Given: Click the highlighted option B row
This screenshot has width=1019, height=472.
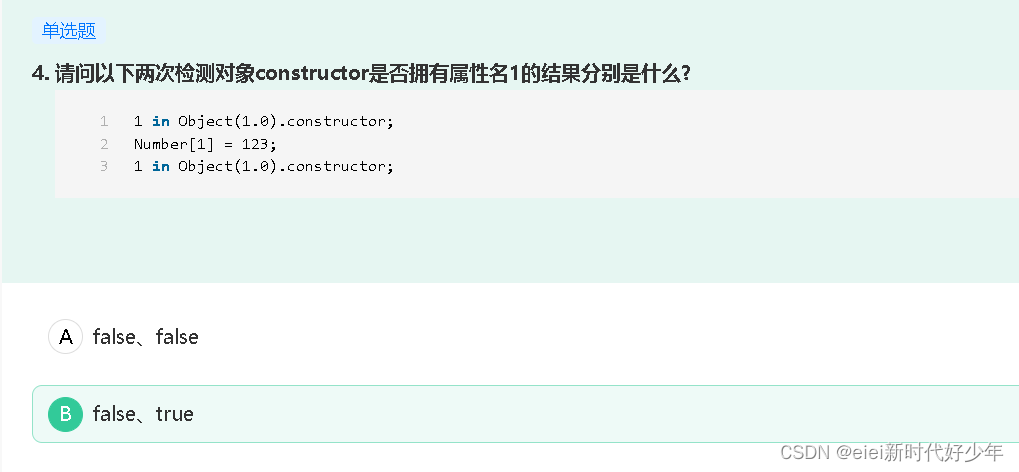Looking at the screenshot, I should pos(525,414).
